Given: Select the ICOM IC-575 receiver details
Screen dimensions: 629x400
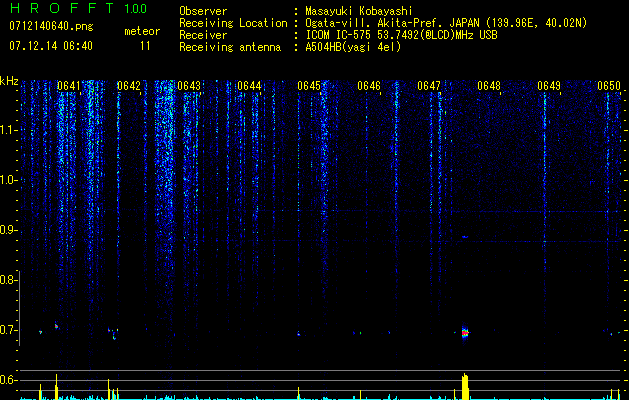Looking at the screenshot, I should coord(401,35).
